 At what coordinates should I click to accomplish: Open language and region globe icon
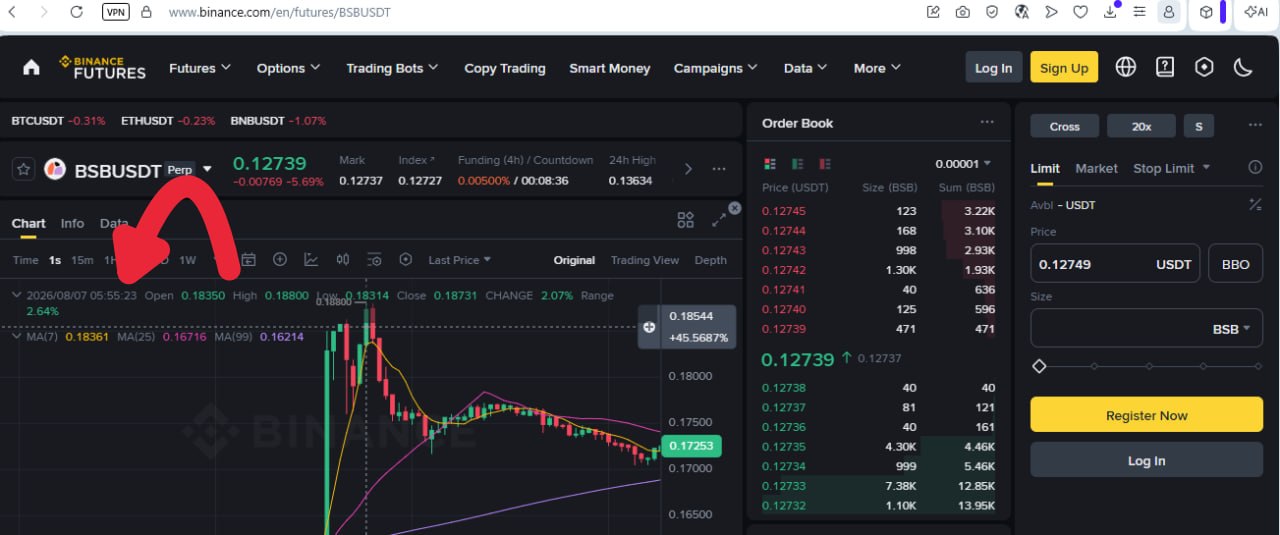click(1126, 67)
